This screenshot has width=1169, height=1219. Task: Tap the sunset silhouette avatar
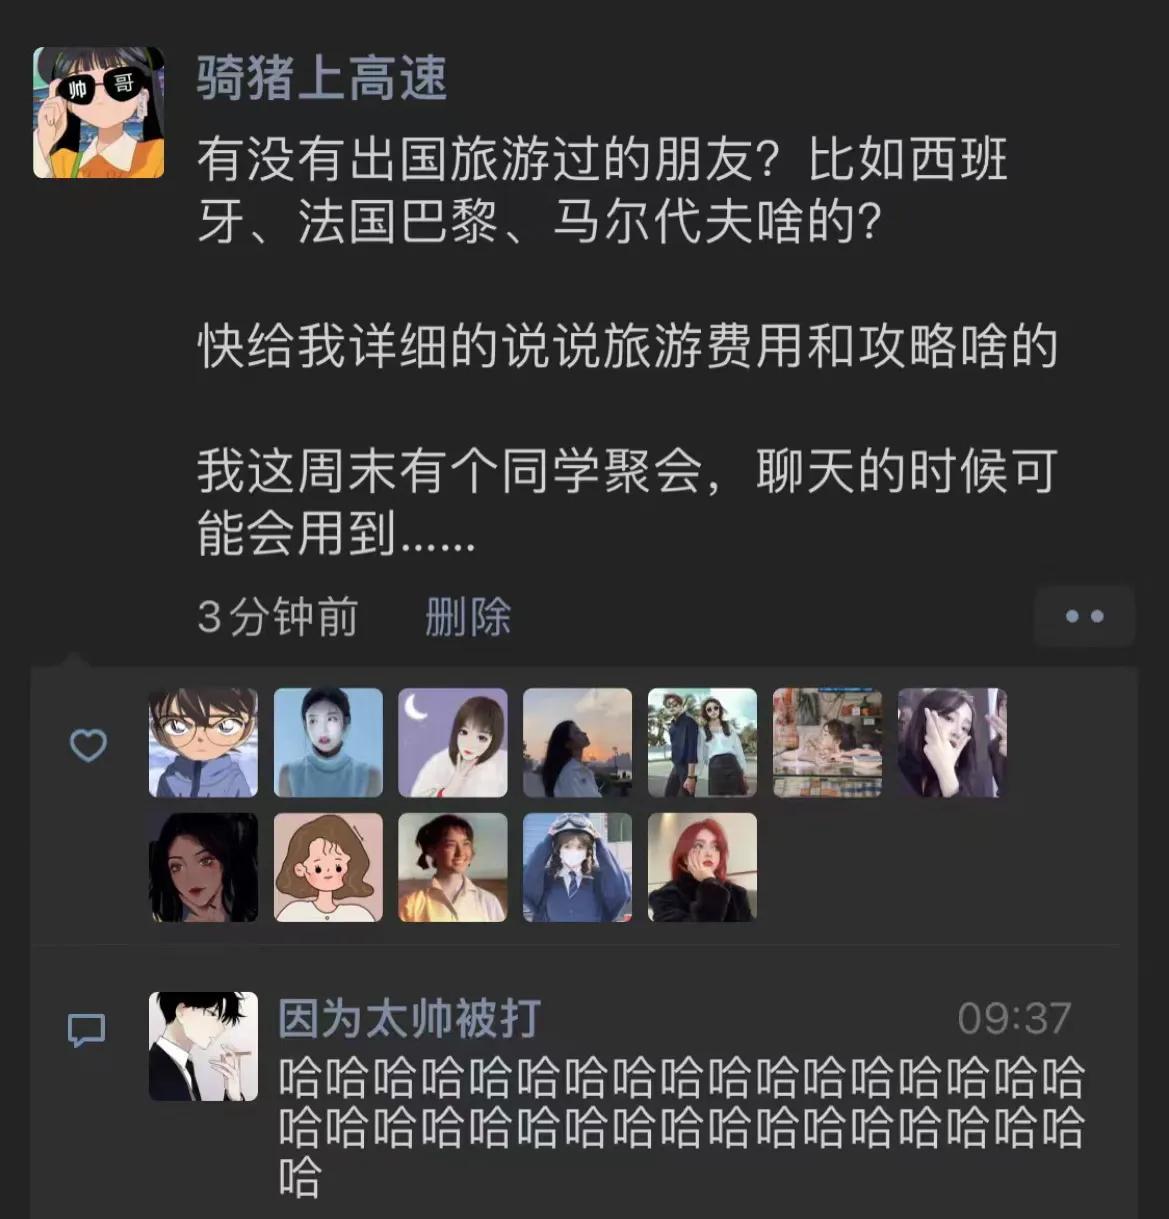577,742
